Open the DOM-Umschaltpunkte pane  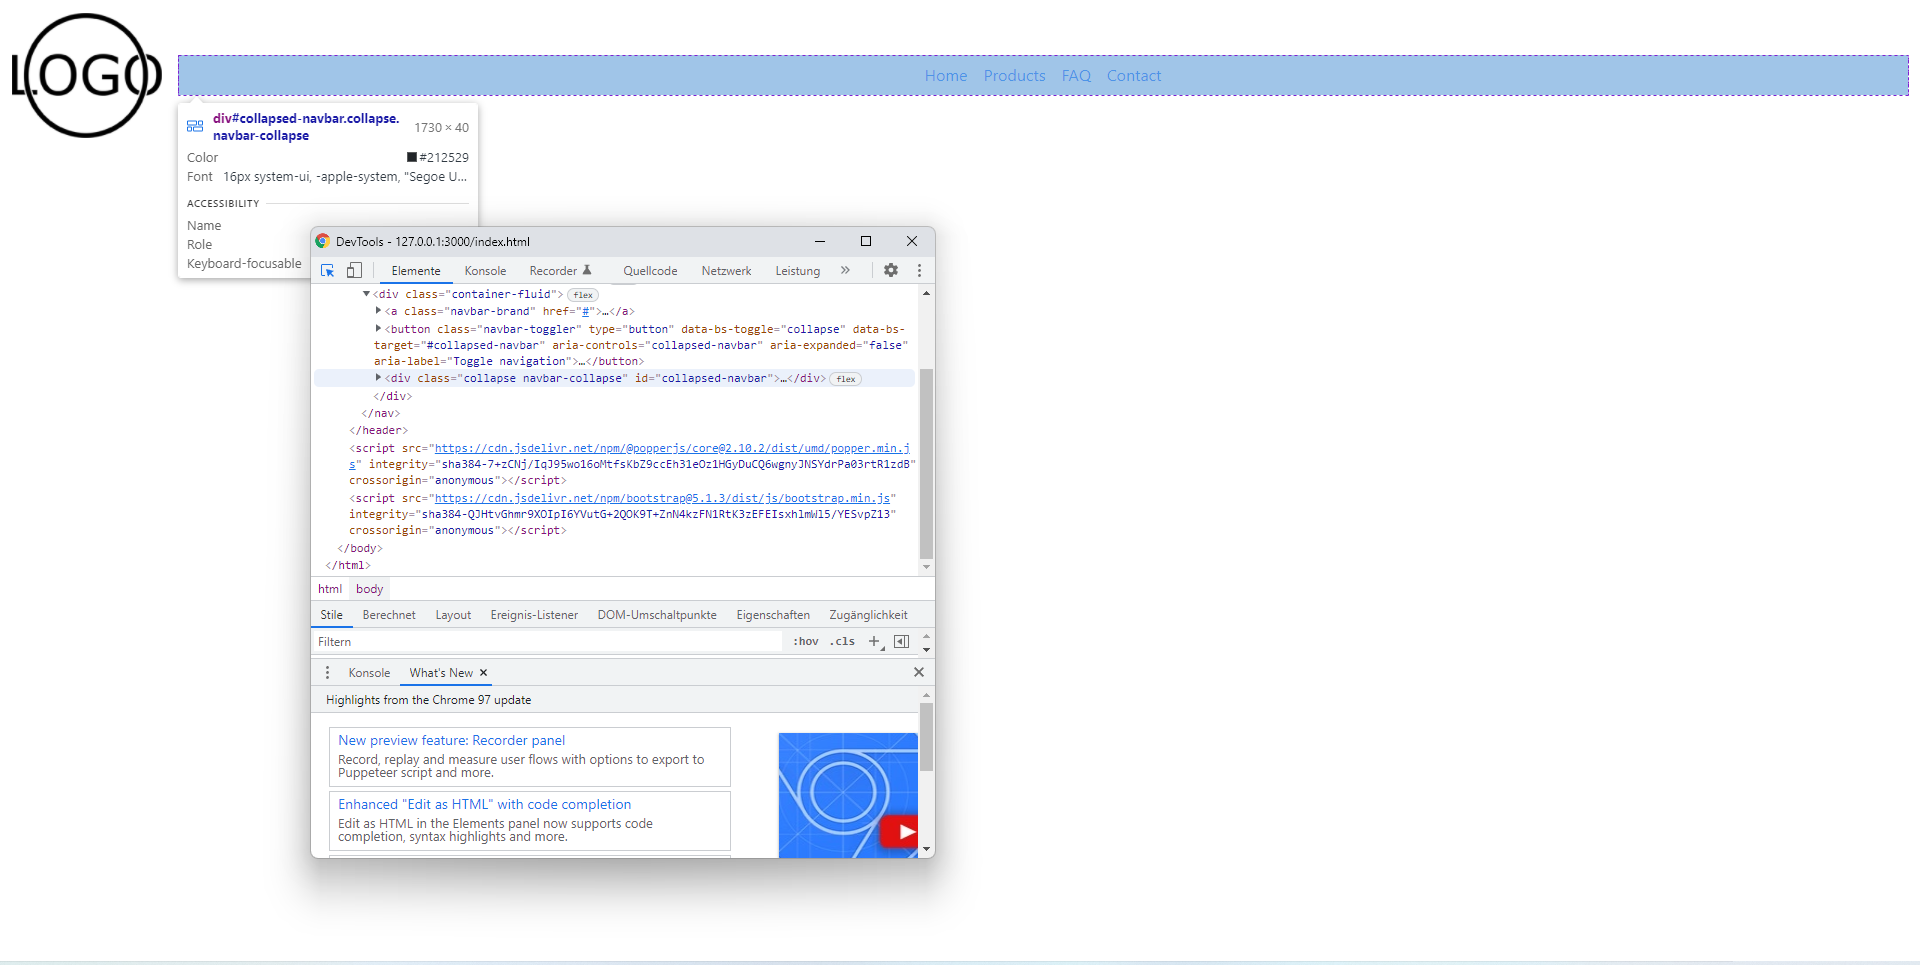[x=657, y=615]
